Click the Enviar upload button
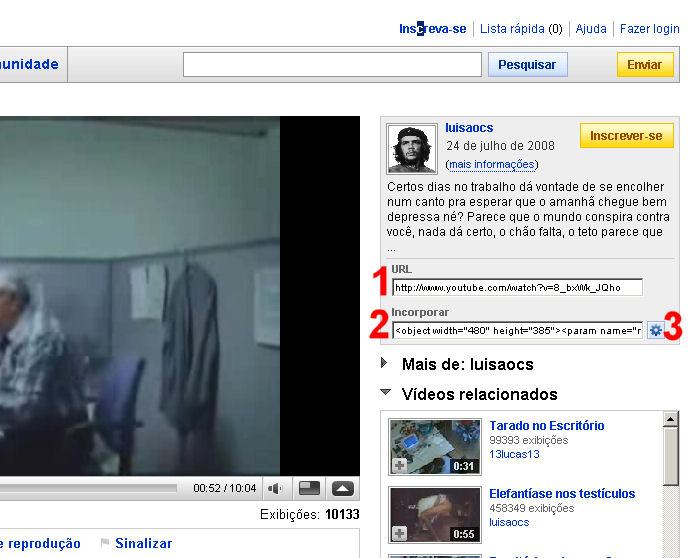The width and height of the screenshot is (696, 558). coord(645,65)
